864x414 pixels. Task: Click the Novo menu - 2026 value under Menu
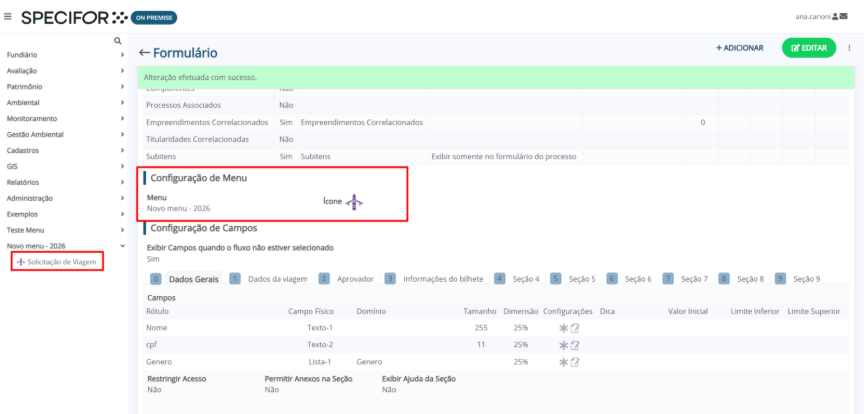[179, 208]
